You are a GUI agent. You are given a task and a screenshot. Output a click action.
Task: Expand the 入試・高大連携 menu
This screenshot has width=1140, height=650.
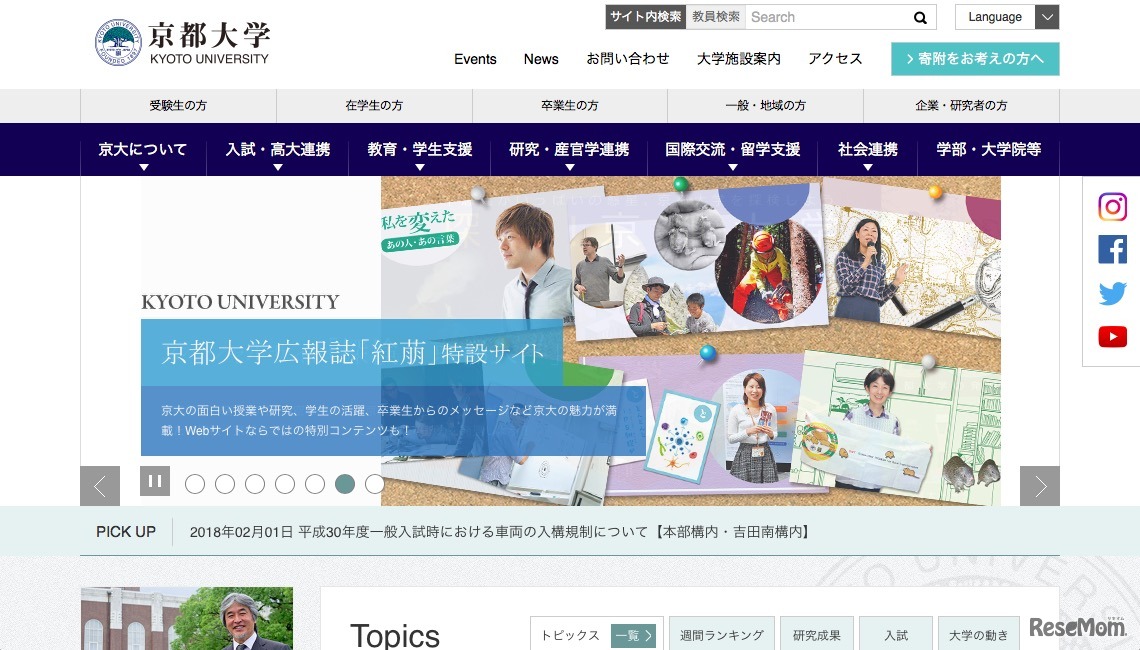point(278,150)
